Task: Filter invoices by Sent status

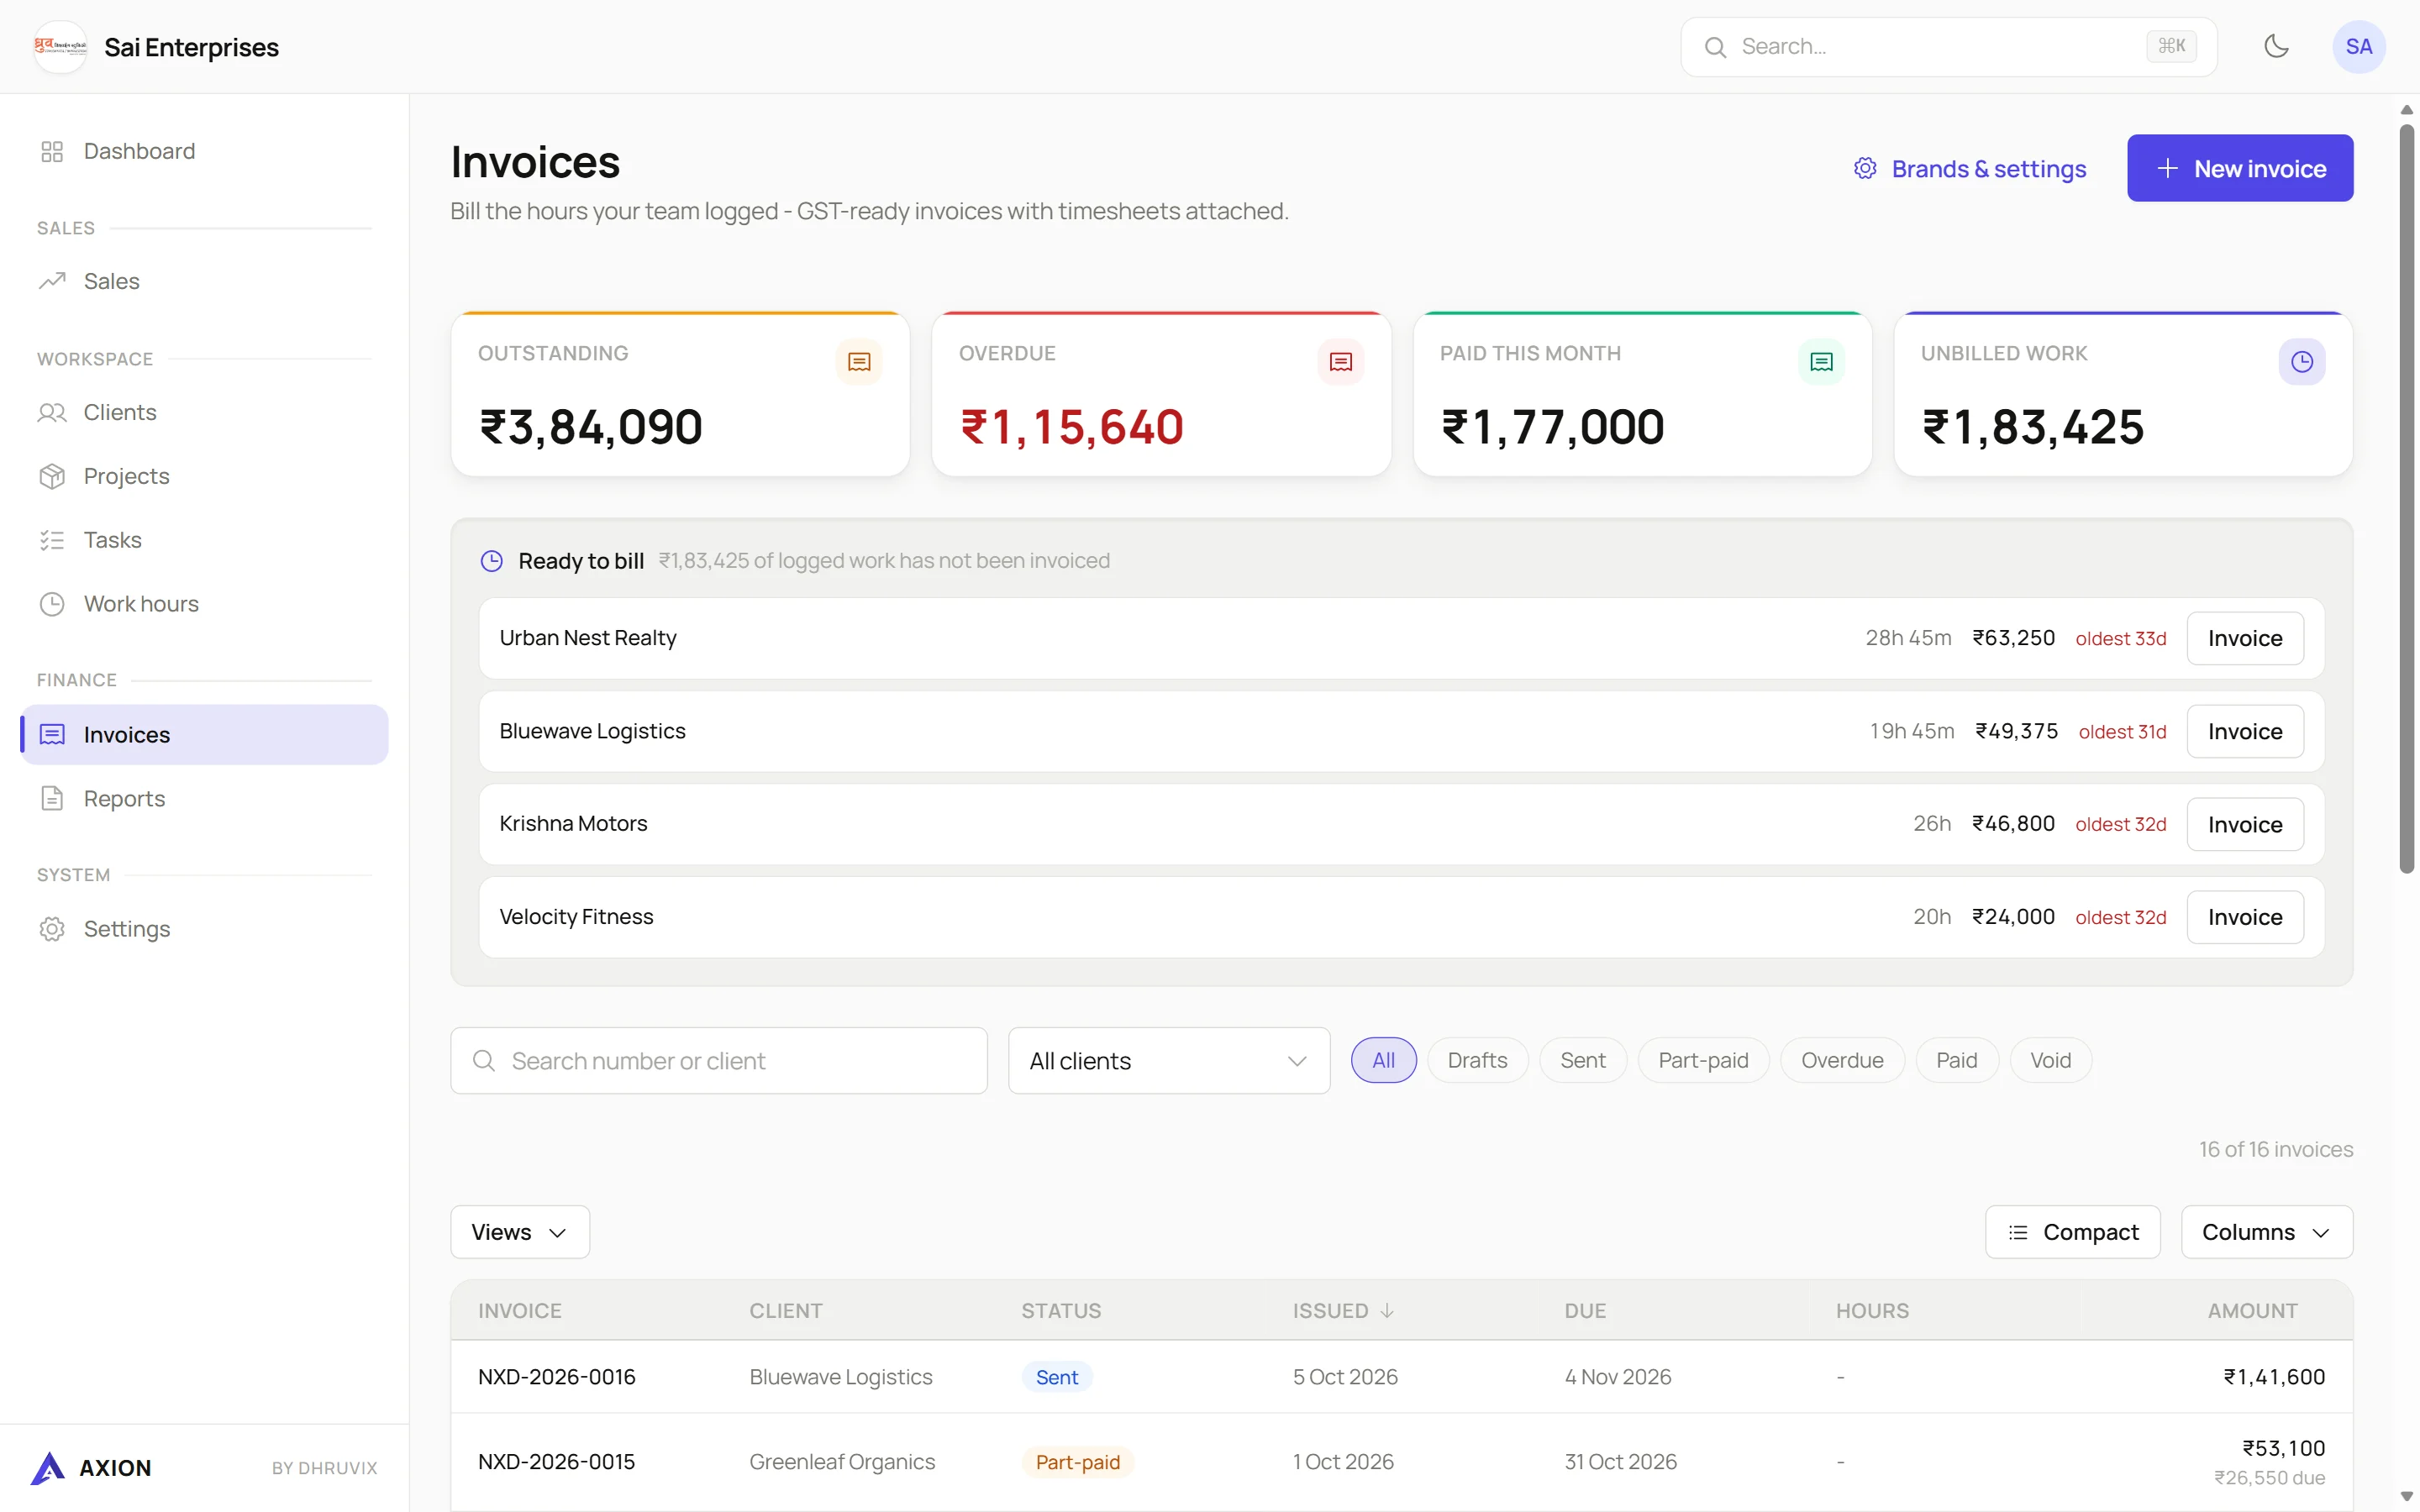Action: pyautogui.click(x=1582, y=1060)
